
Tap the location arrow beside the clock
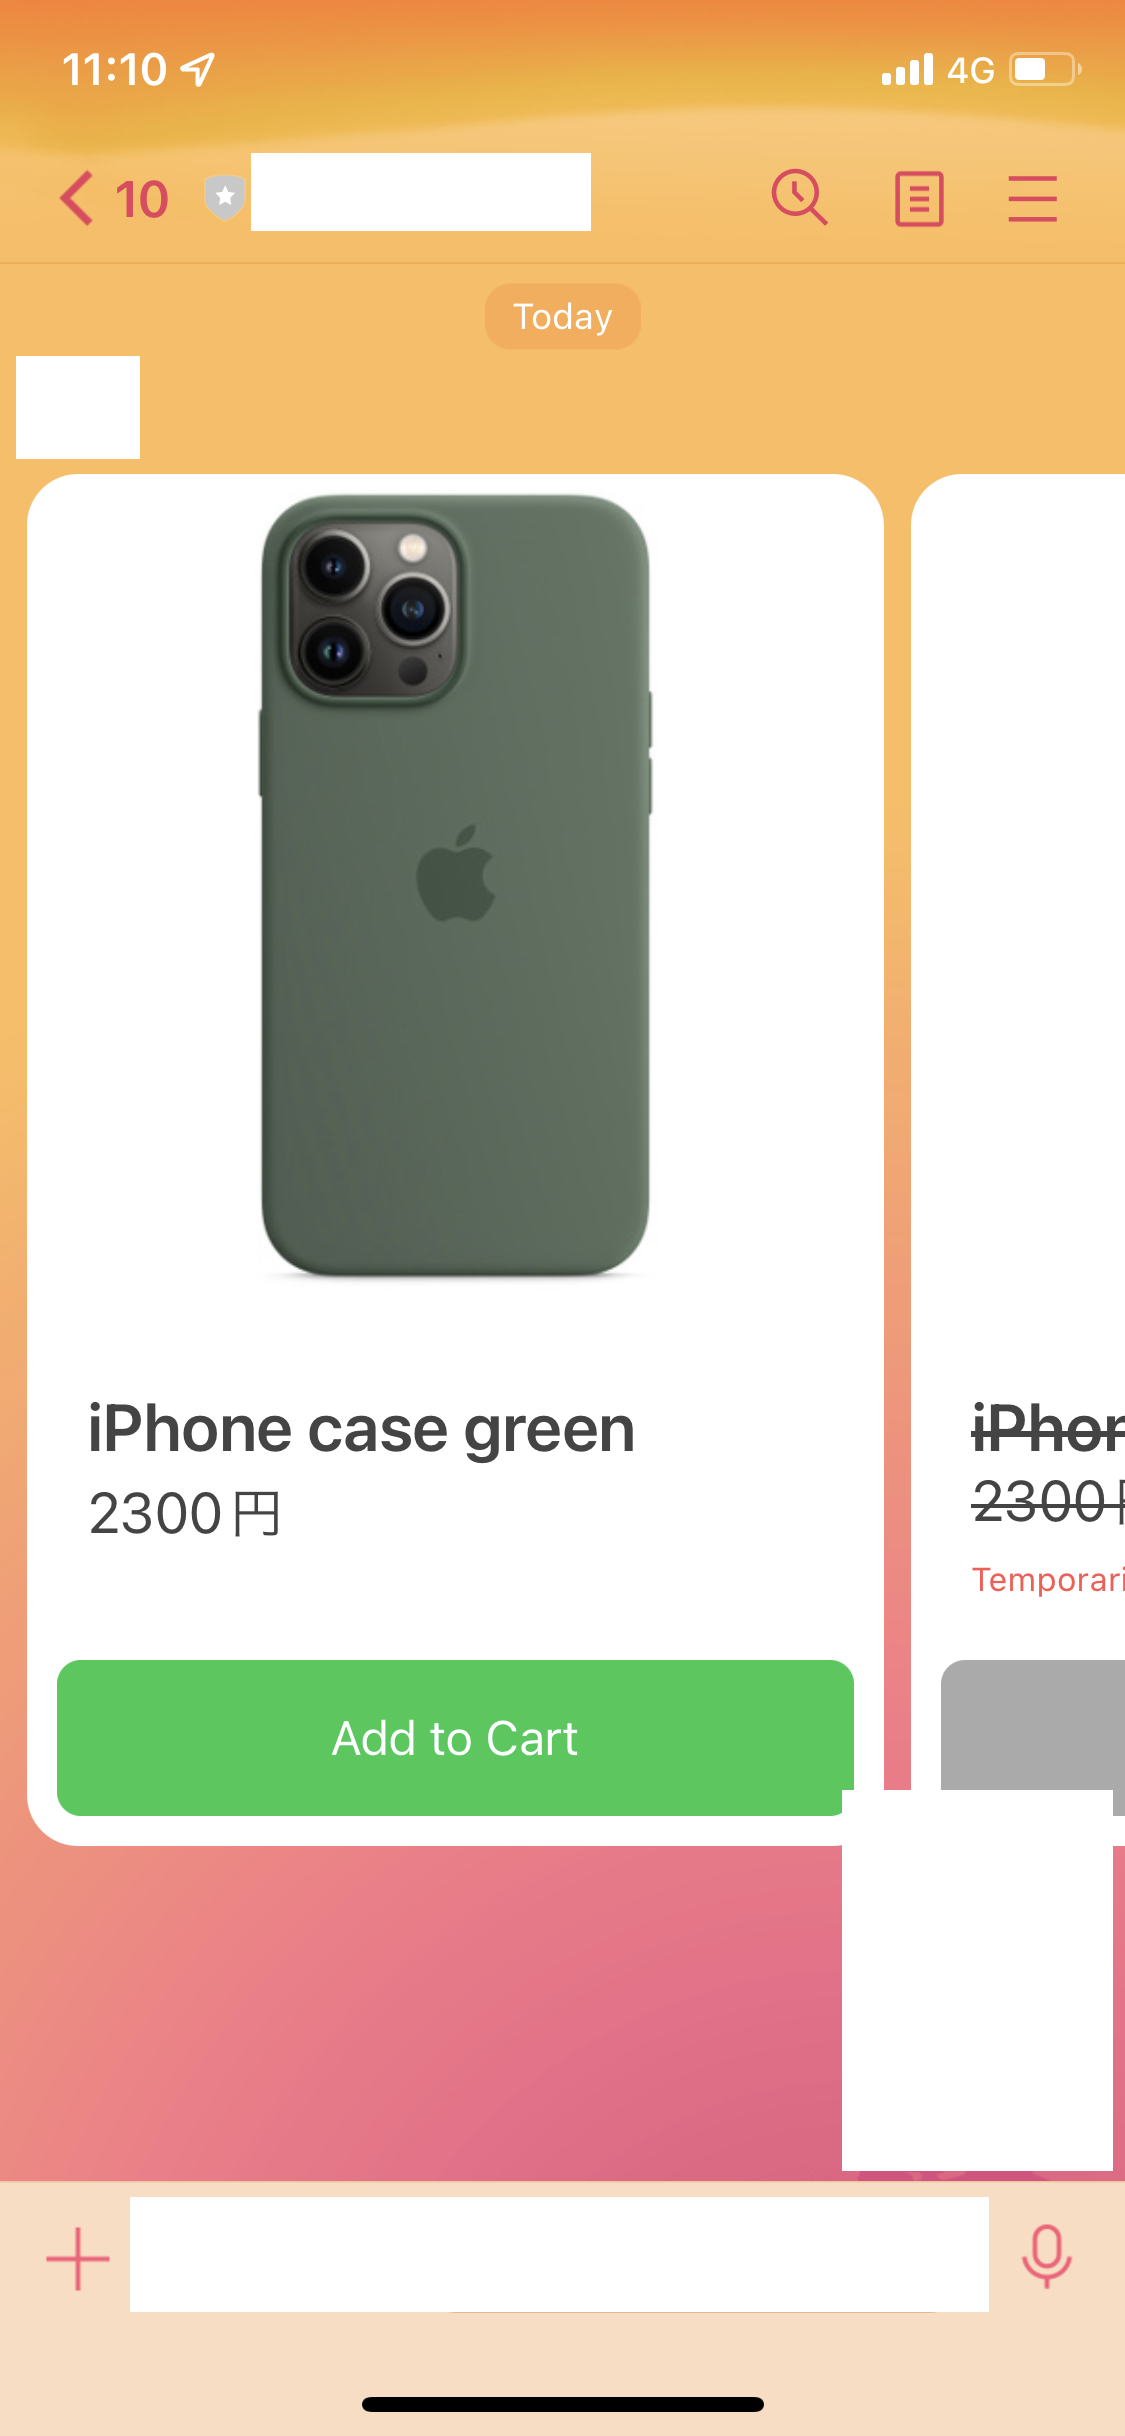[x=197, y=69]
